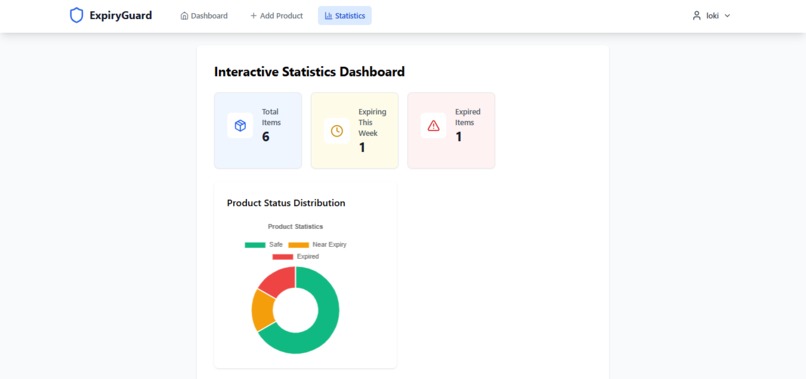The width and height of the screenshot is (806, 379).
Task: Toggle the green Safe legend swatch
Action: [x=255, y=245]
